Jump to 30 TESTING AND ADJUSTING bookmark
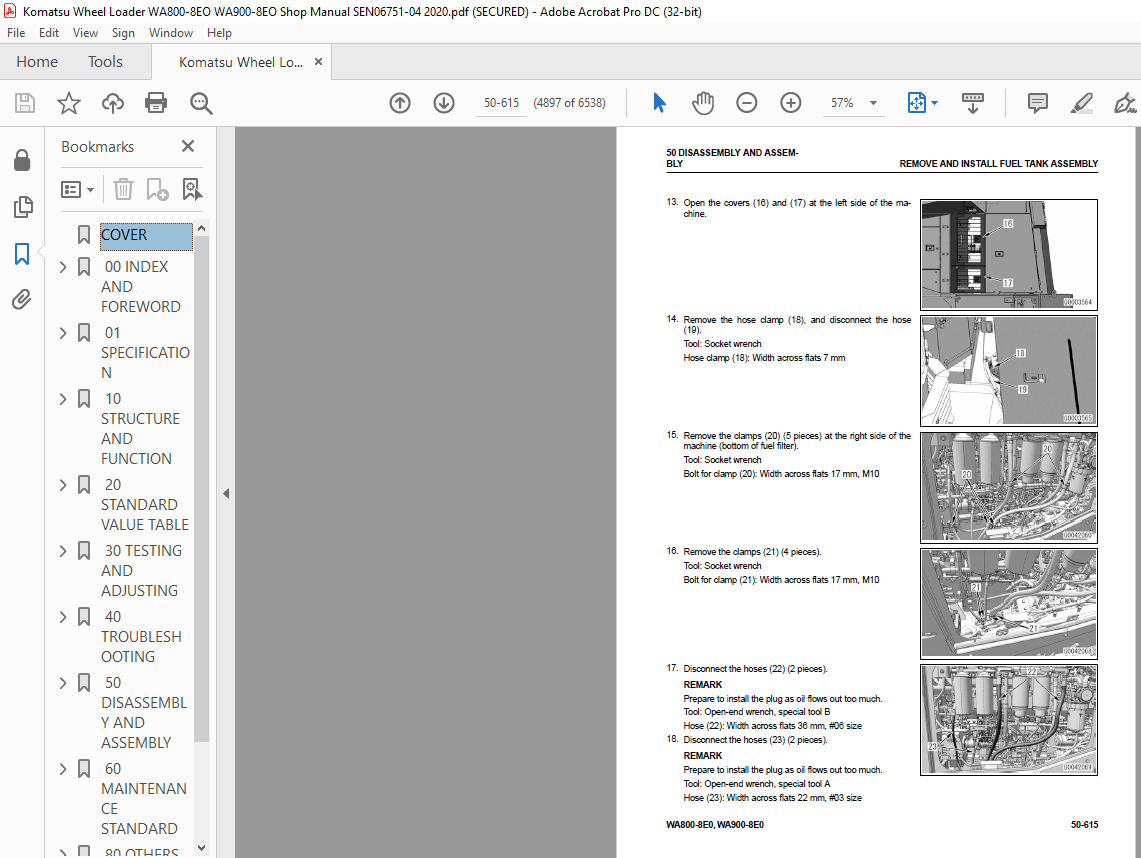 coord(141,571)
